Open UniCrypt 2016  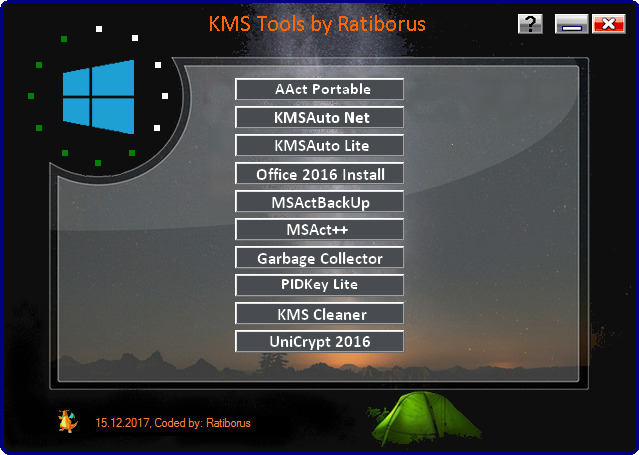coord(320,342)
